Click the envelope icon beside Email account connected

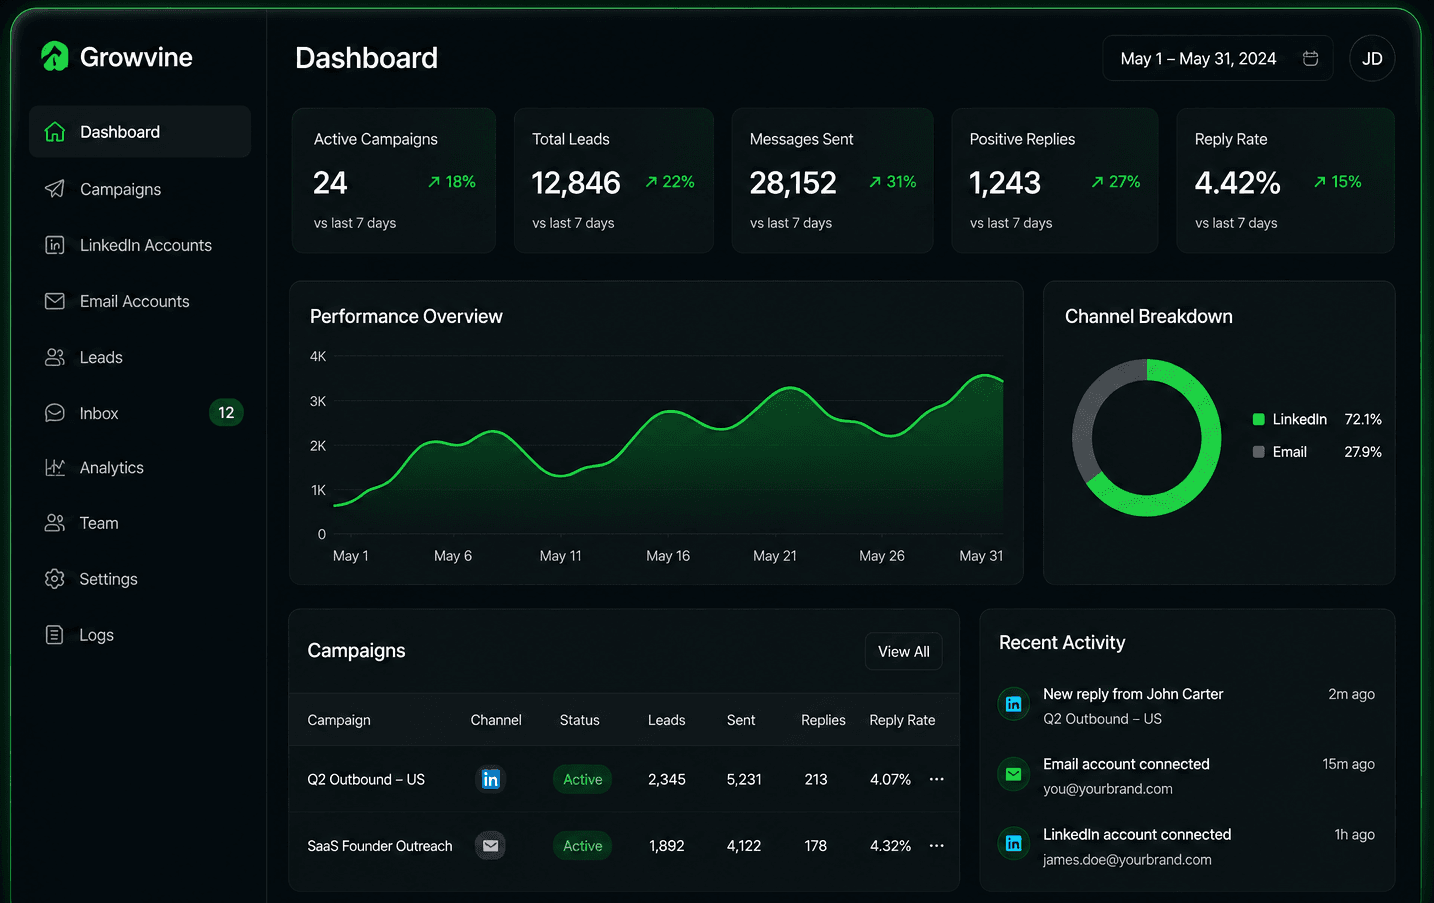point(1013,774)
